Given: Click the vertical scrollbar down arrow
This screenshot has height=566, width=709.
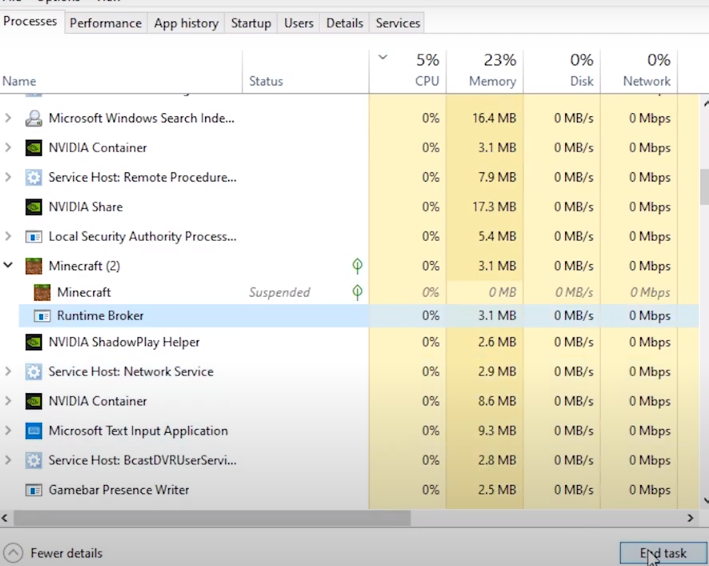Looking at the screenshot, I should [x=705, y=500].
